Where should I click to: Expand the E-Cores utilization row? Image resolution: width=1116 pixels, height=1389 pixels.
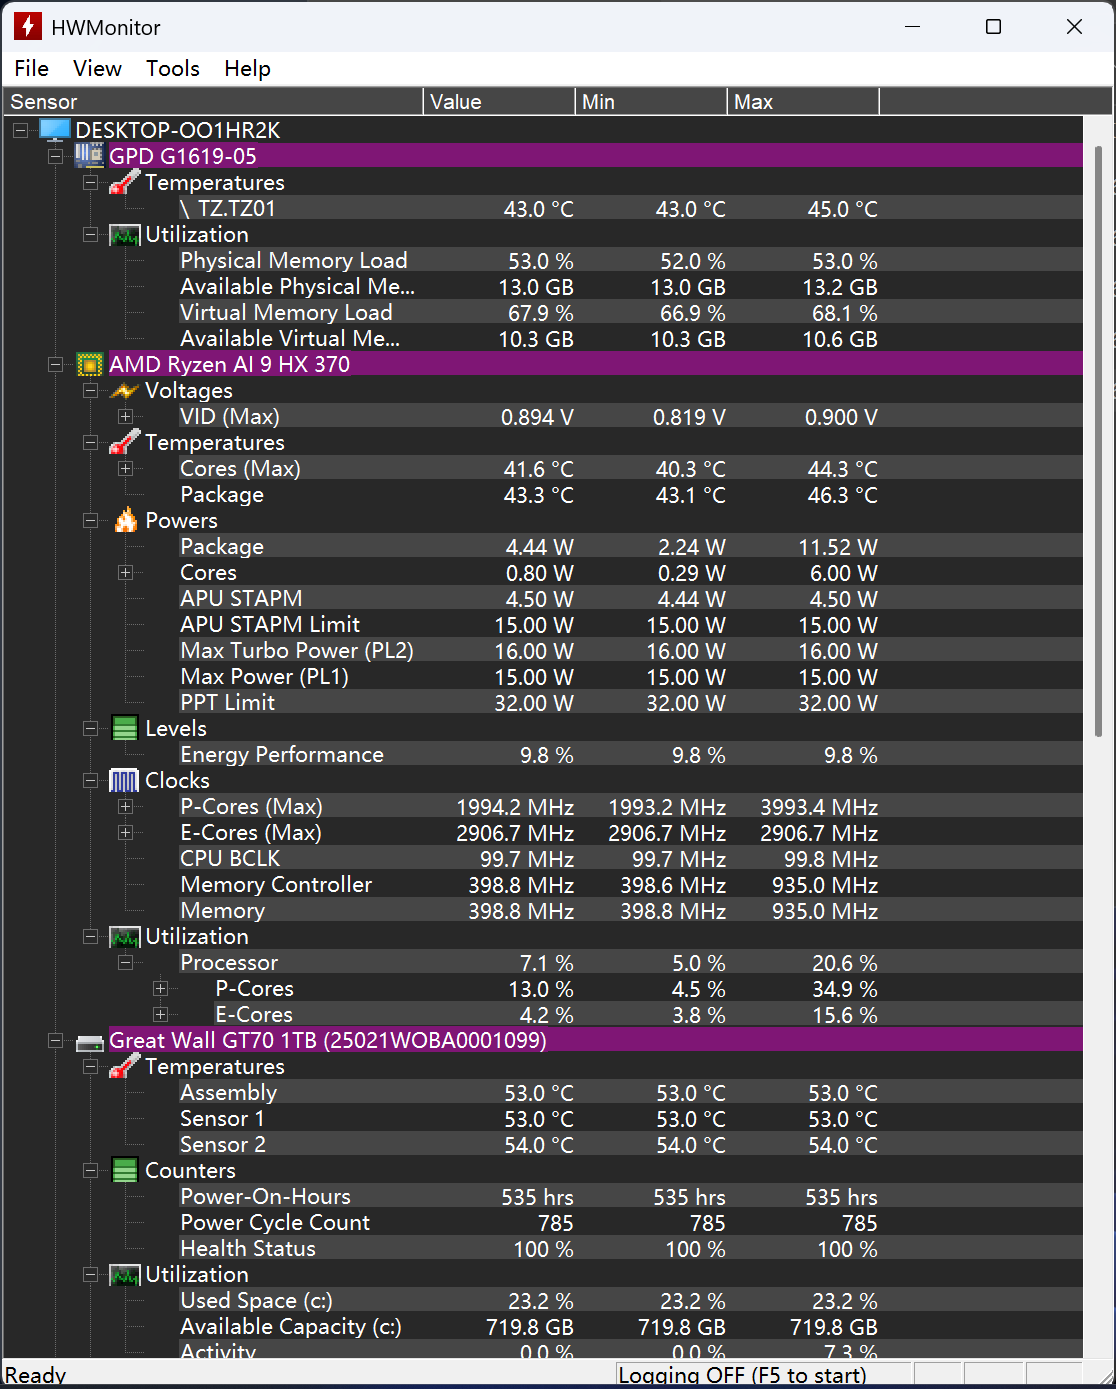coord(160,1014)
